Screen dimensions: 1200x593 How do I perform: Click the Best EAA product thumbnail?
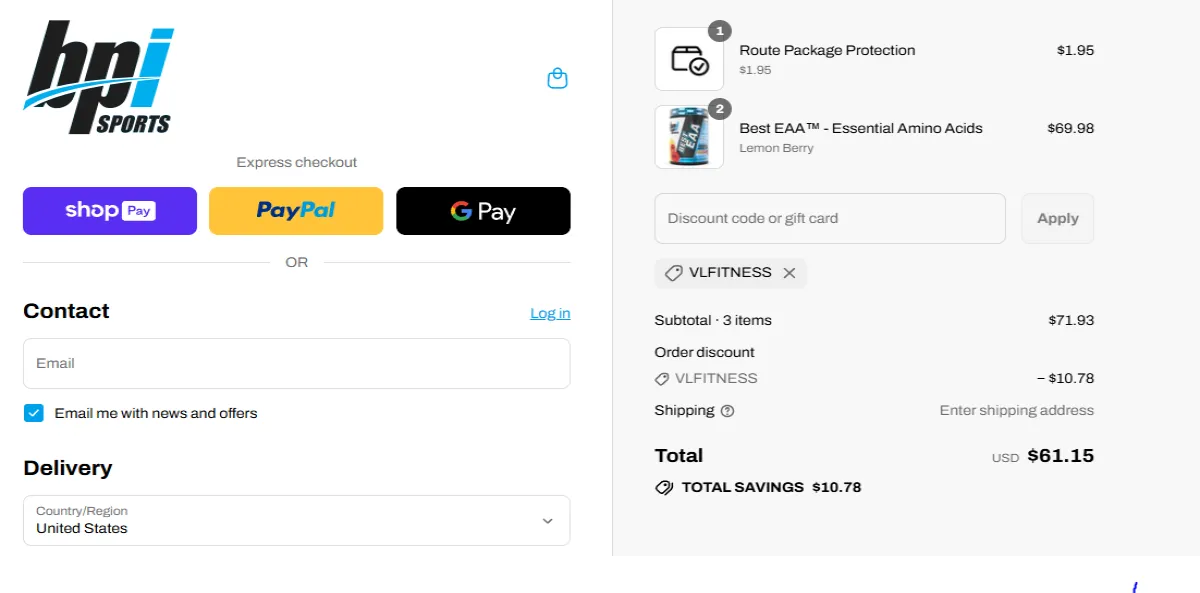pyautogui.click(x=689, y=137)
